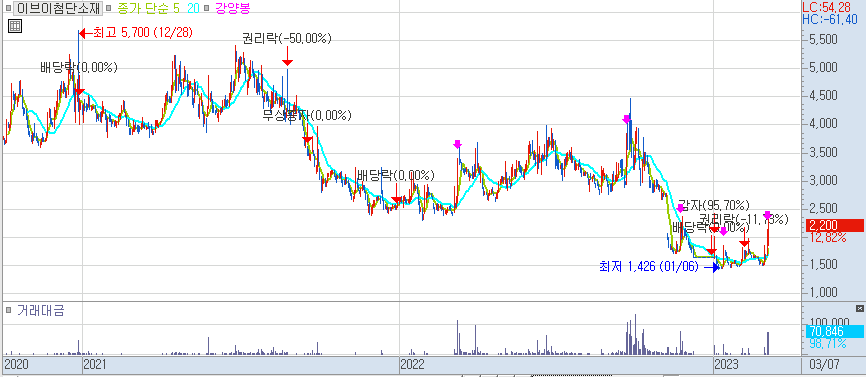Click the 2022 year label on time axis
Viewport: 866px width, 377px height.
coord(412,365)
